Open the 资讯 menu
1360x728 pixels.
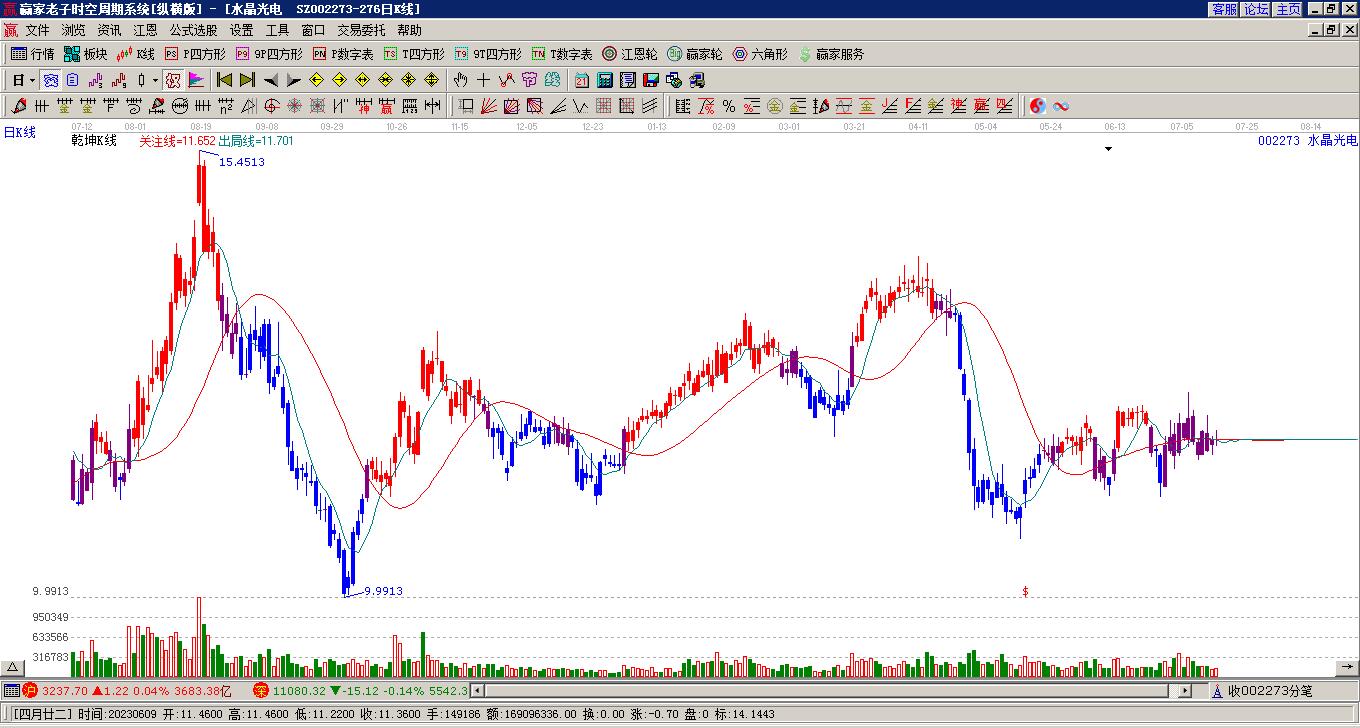(110, 31)
